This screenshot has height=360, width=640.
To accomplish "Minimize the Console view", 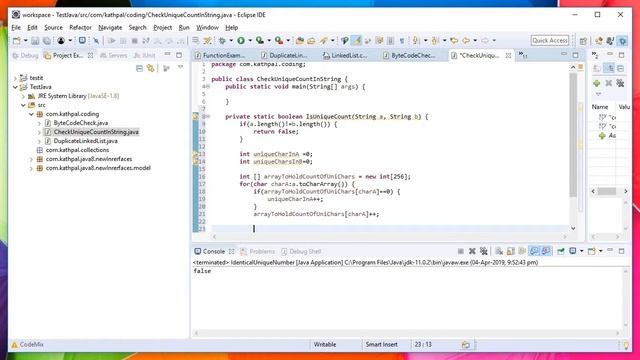I will pos(610,251).
